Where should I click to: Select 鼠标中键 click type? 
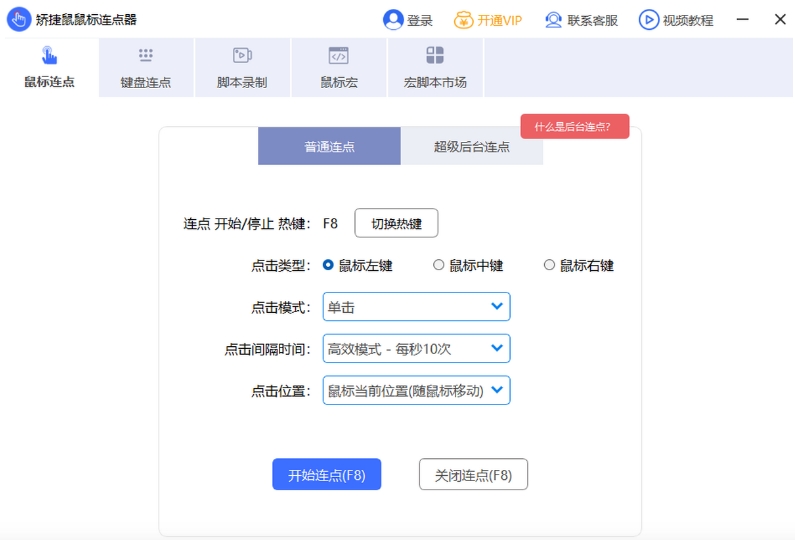pyautogui.click(x=439, y=265)
